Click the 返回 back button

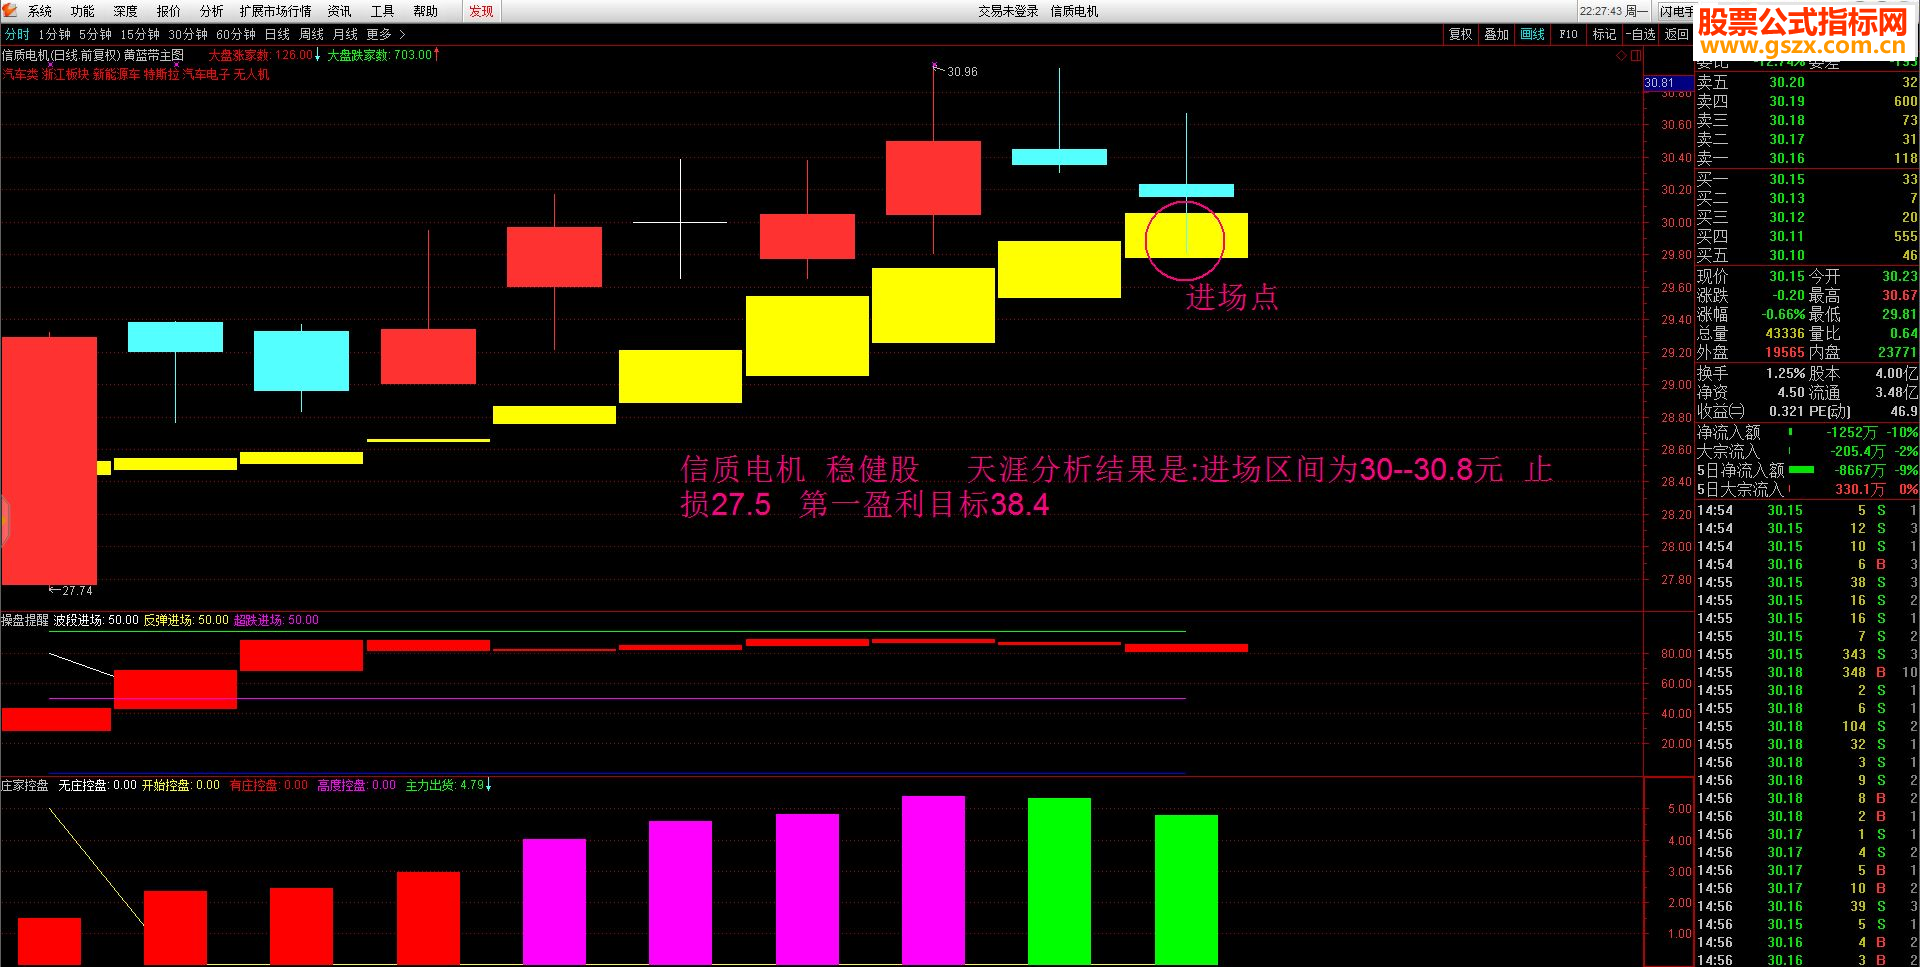click(1677, 34)
